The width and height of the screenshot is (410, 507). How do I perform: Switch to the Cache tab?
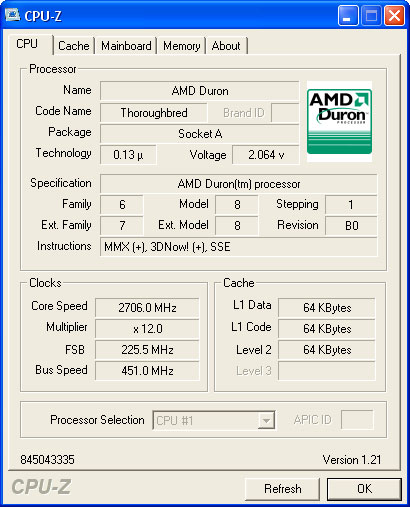pyautogui.click(x=74, y=46)
